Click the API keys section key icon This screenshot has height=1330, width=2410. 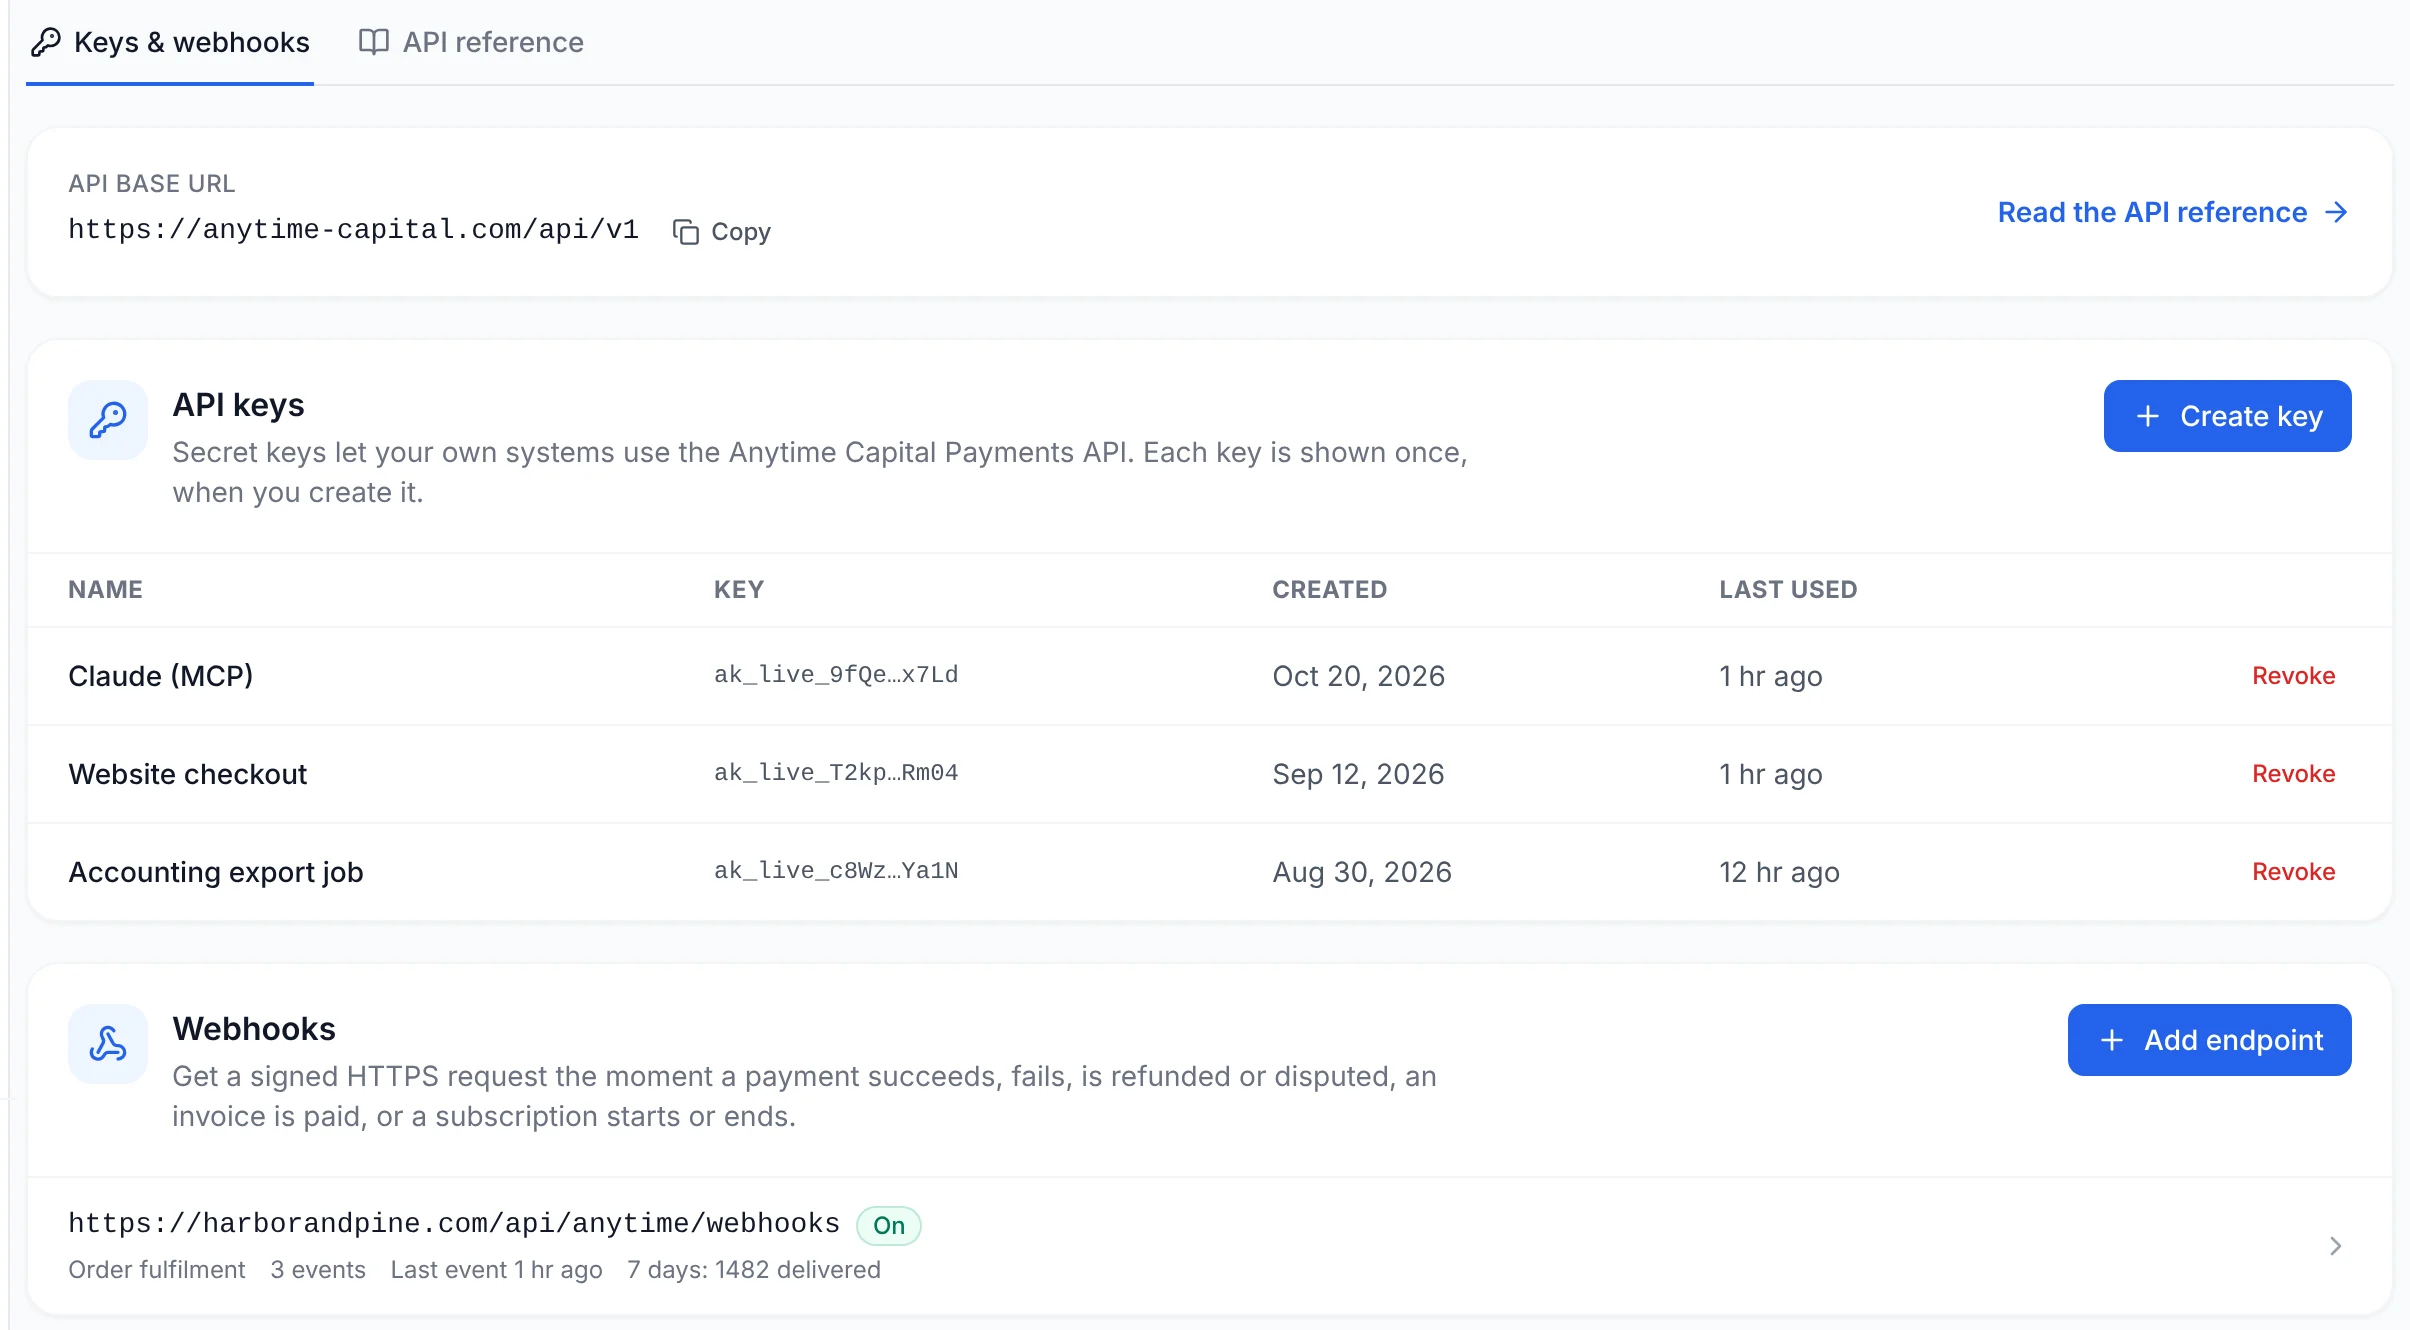click(108, 420)
